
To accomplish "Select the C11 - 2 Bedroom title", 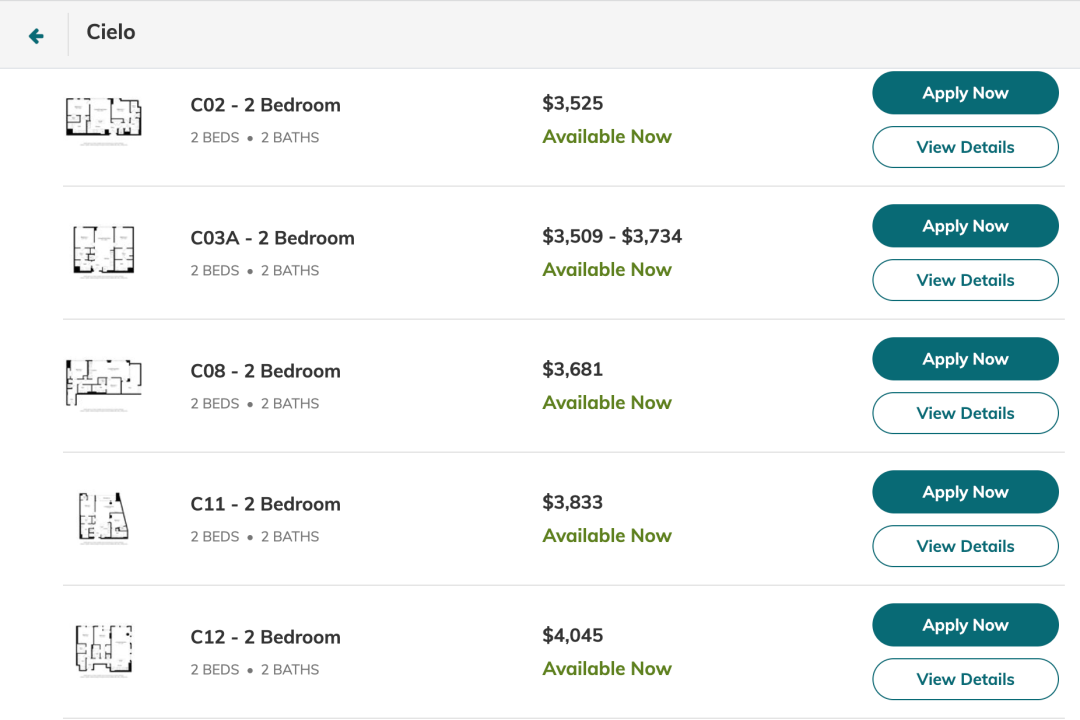I will point(265,504).
